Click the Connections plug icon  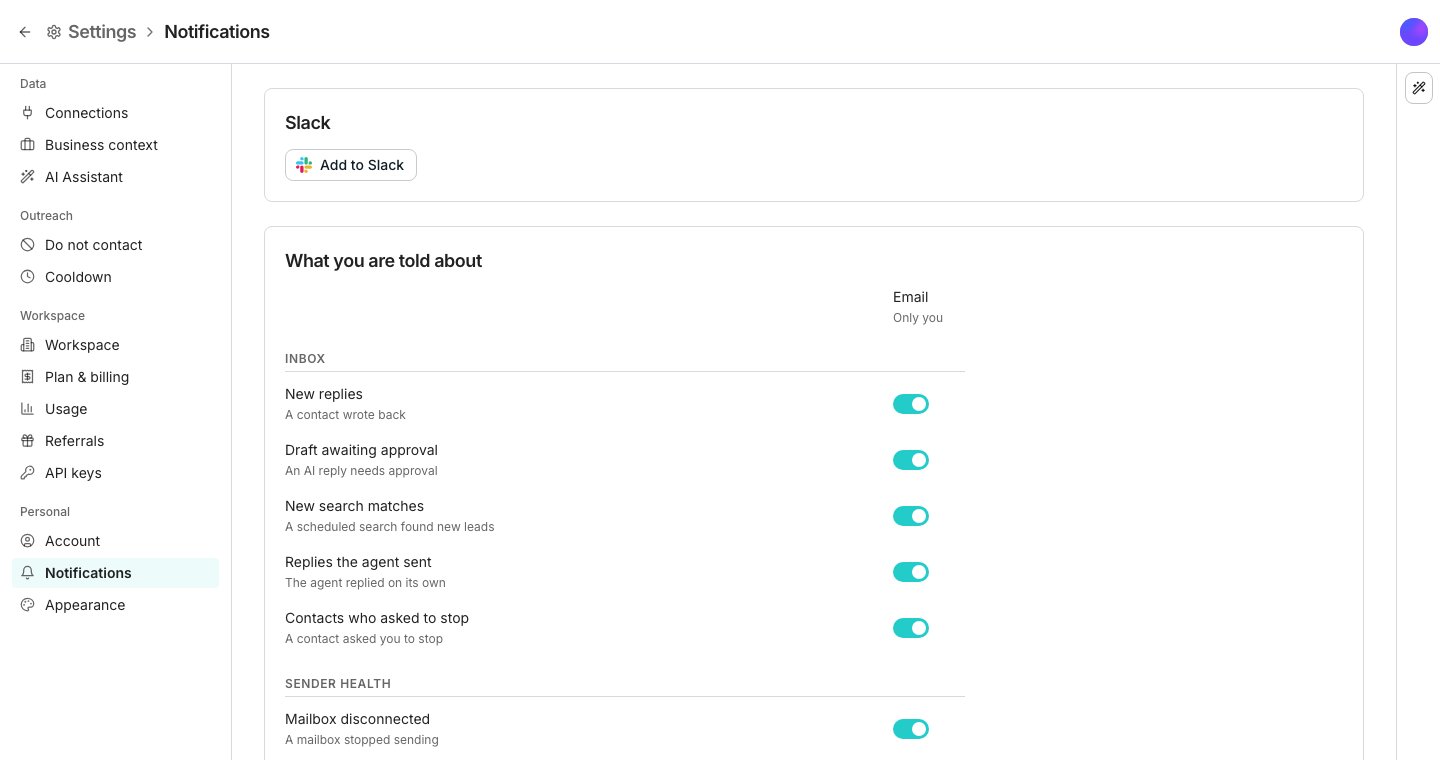click(28, 113)
